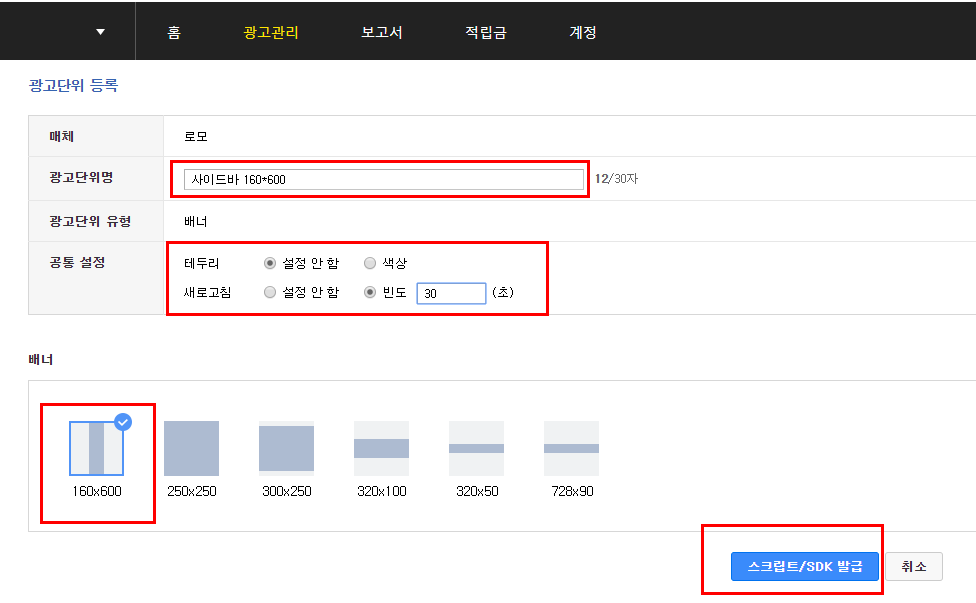The width and height of the screenshot is (976, 603).
Task: Click the refresh frequency seconds field
Action: 451,293
